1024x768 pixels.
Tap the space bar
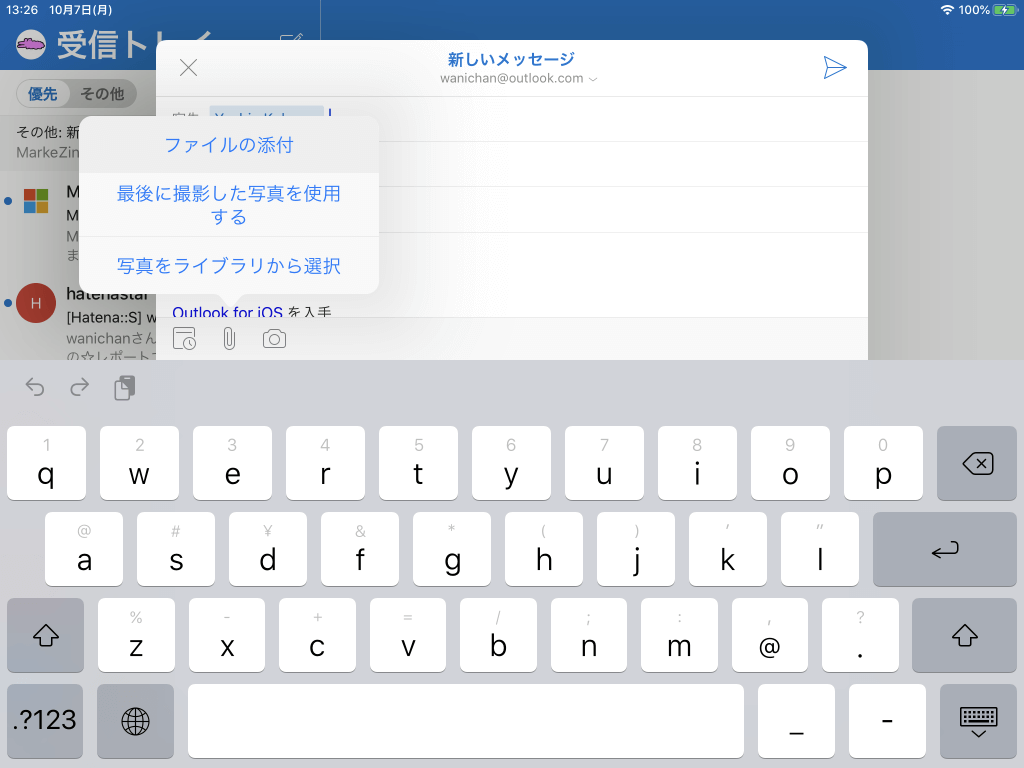(x=466, y=721)
